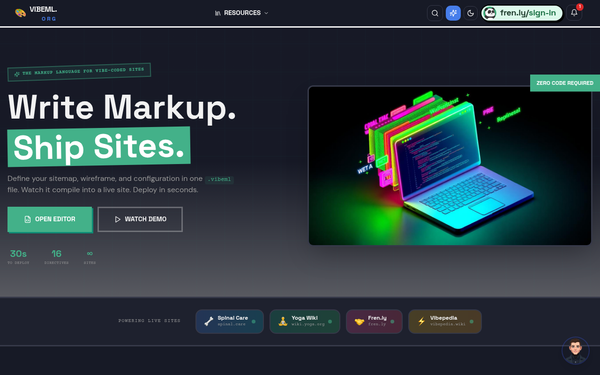This screenshot has width=600, height=375.
Task: Open the Vibepedia site card
Action: pyautogui.click(x=445, y=321)
